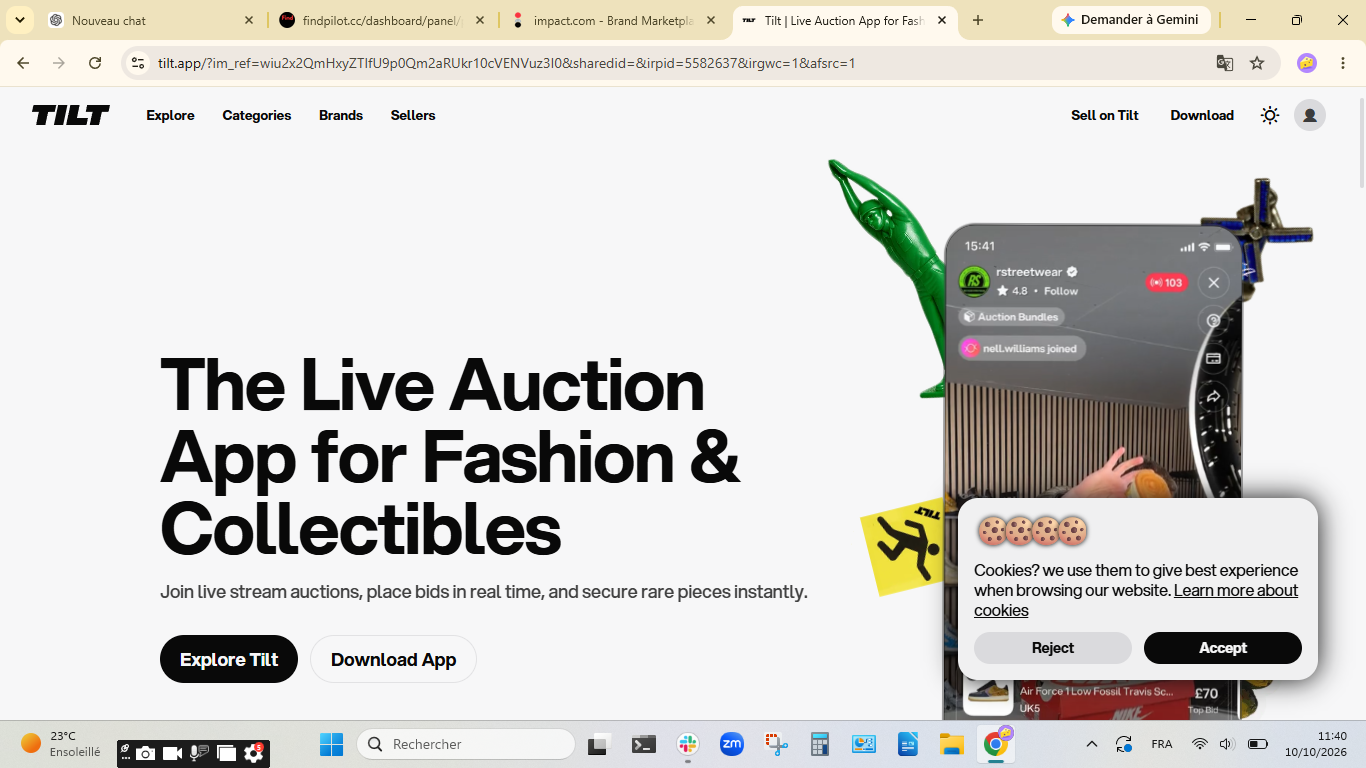Close the Tilt tab
Viewport: 1366px width, 768px height.
point(942,20)
